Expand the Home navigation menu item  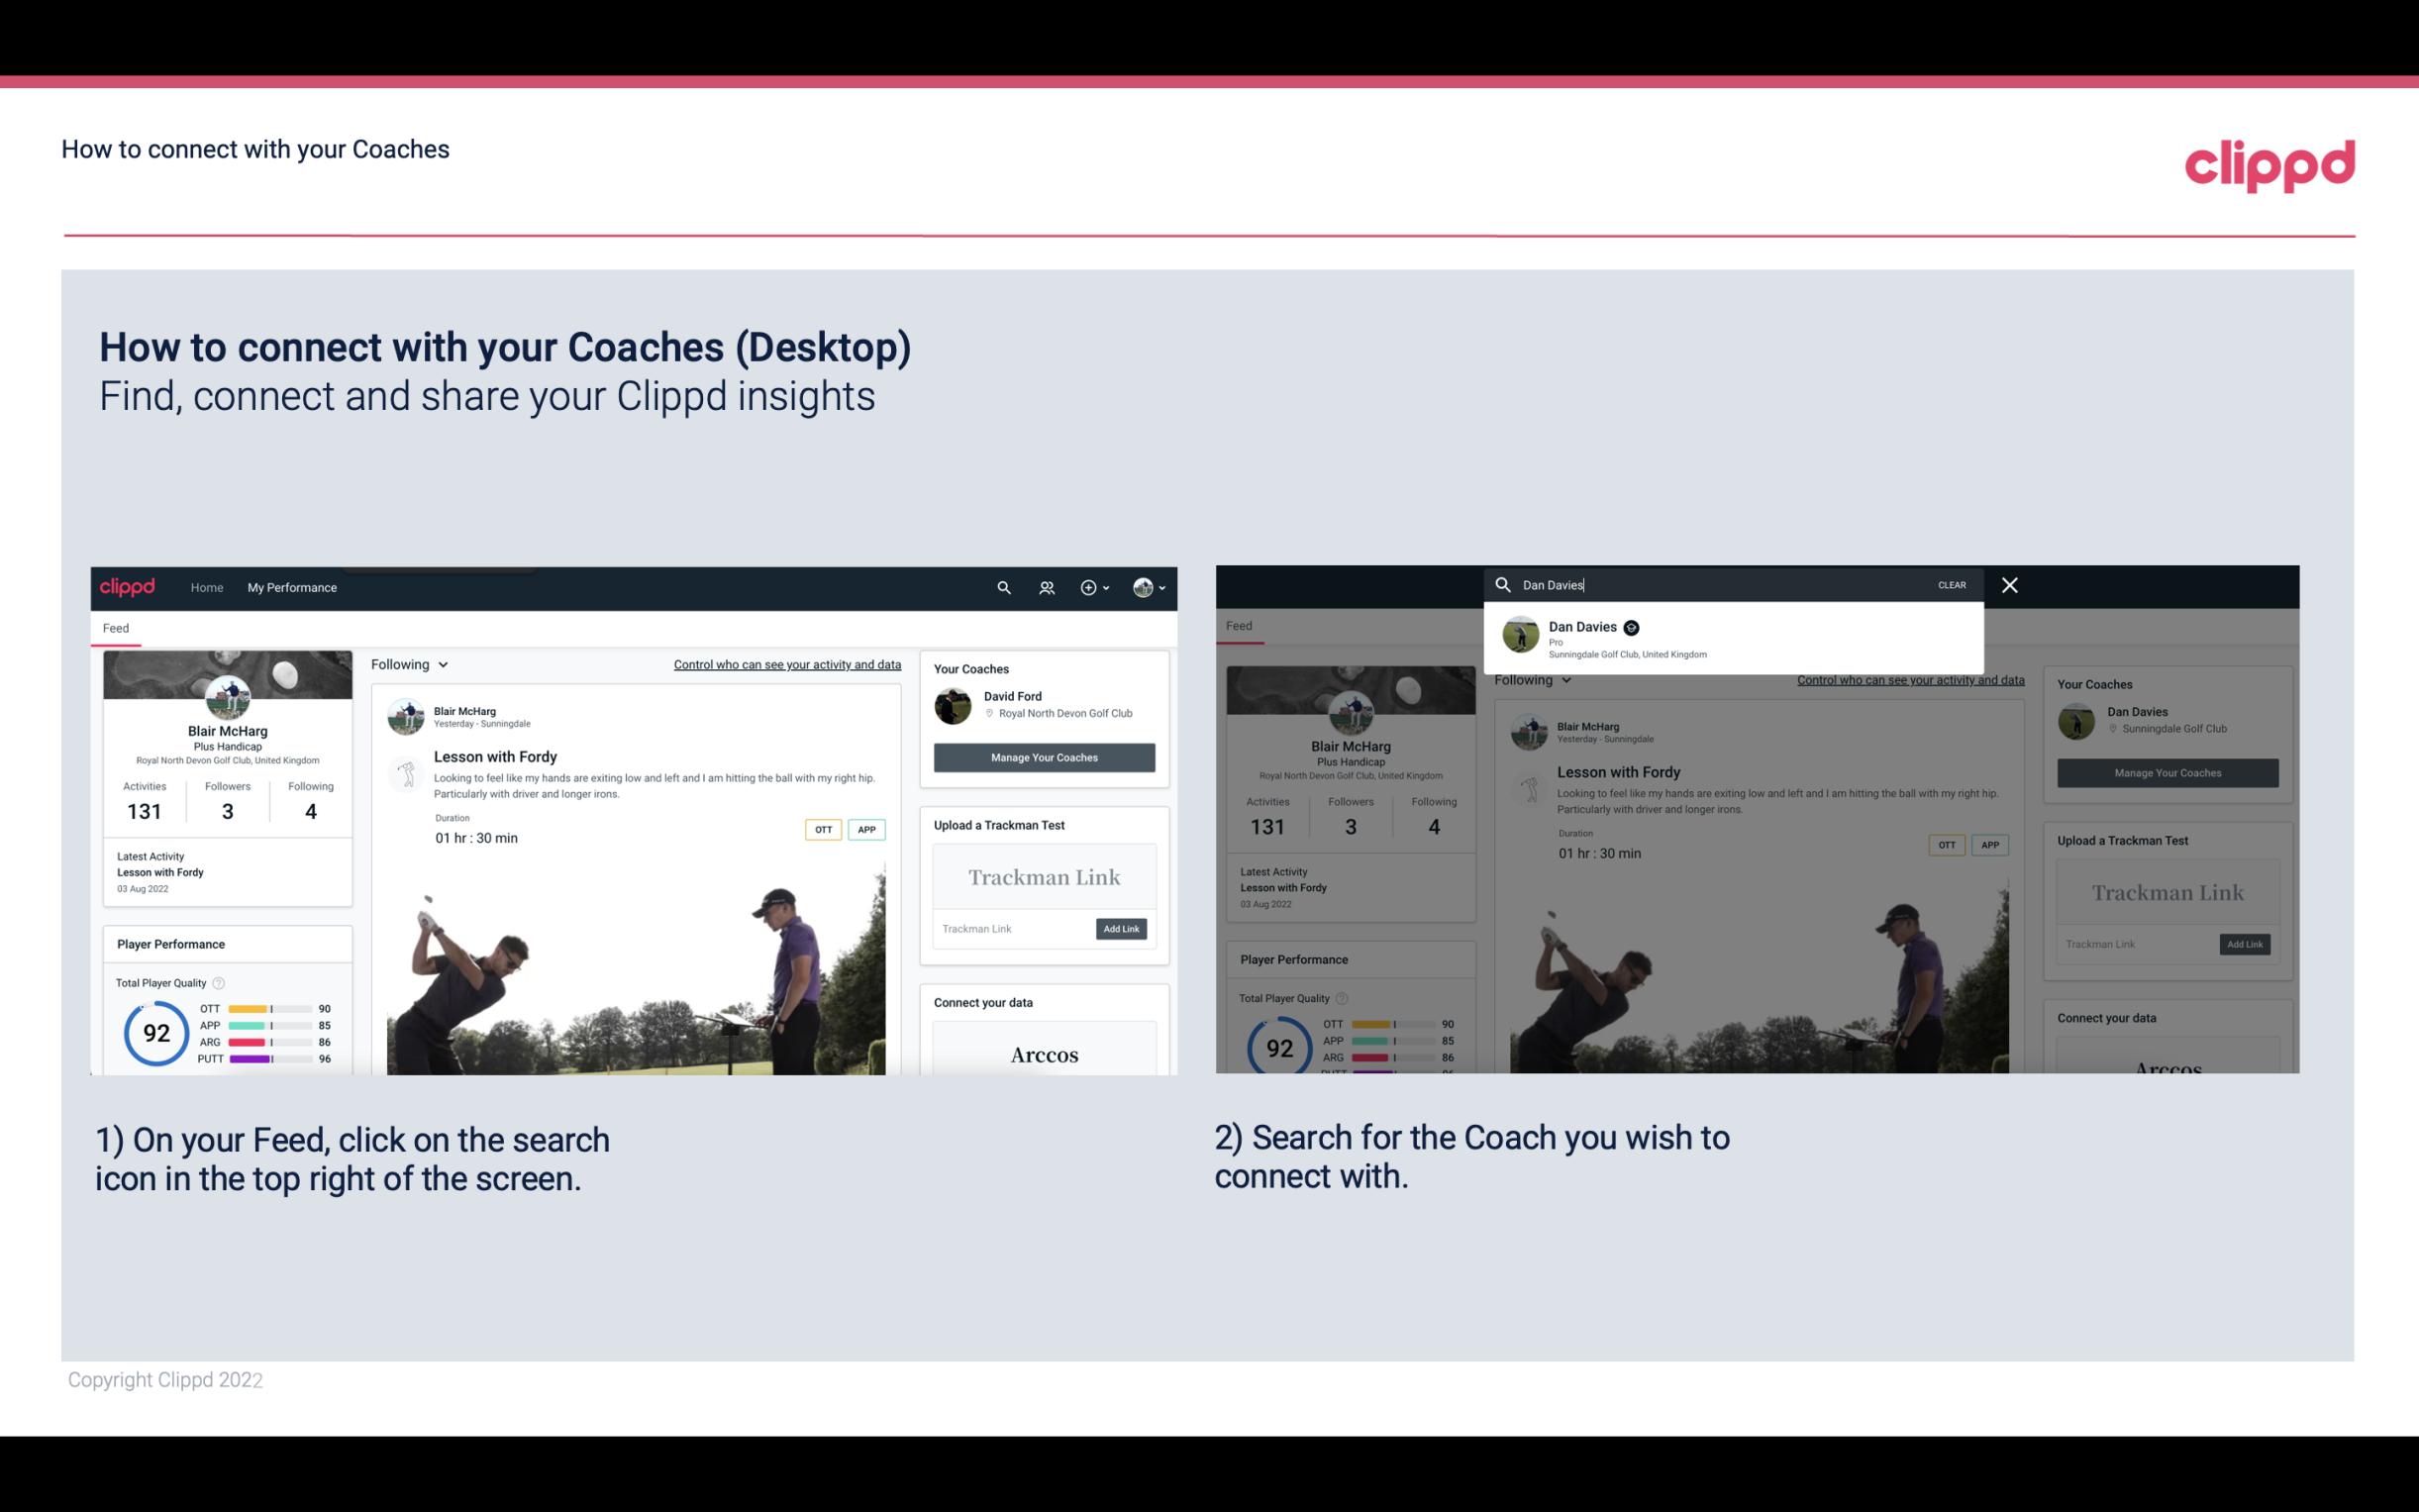pos(207,587)
